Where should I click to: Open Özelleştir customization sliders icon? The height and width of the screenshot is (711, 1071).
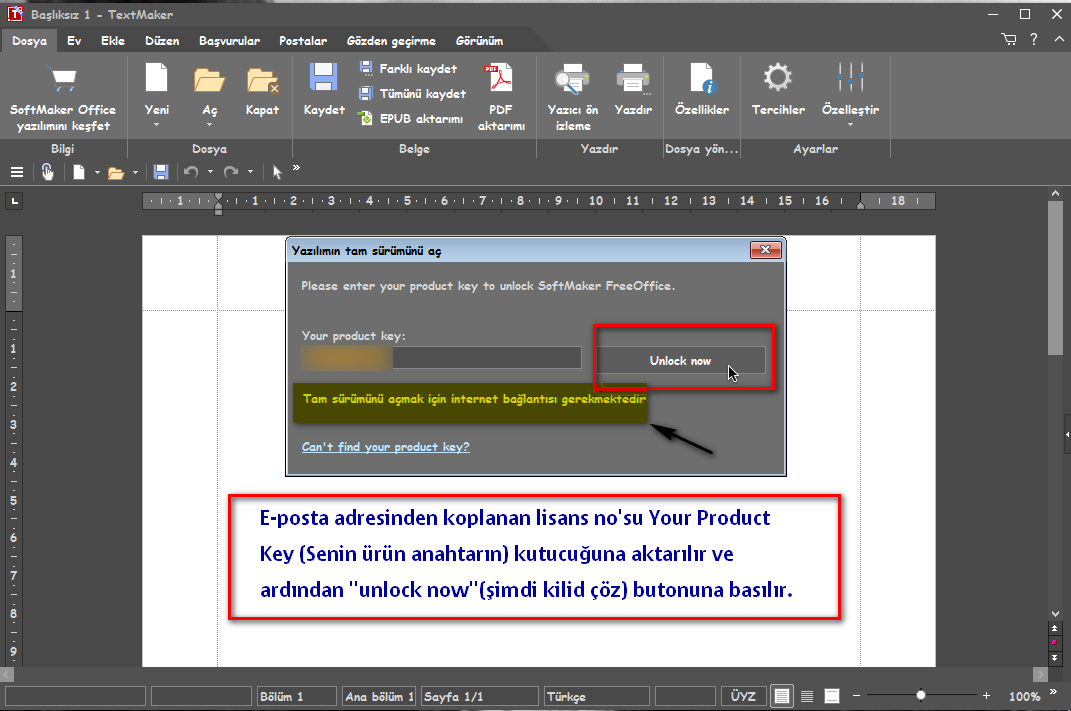[x=850, y=78]
